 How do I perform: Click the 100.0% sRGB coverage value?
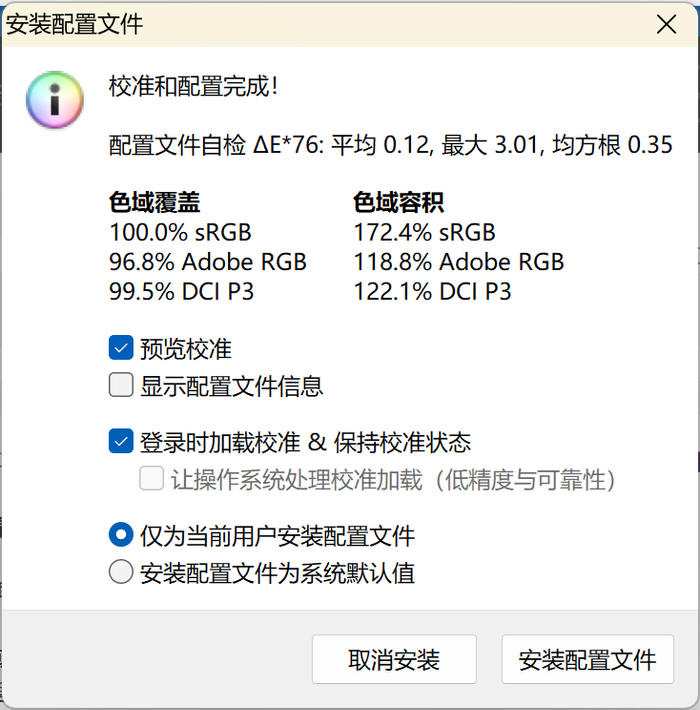pyautogui.click(x=180, y=233)
